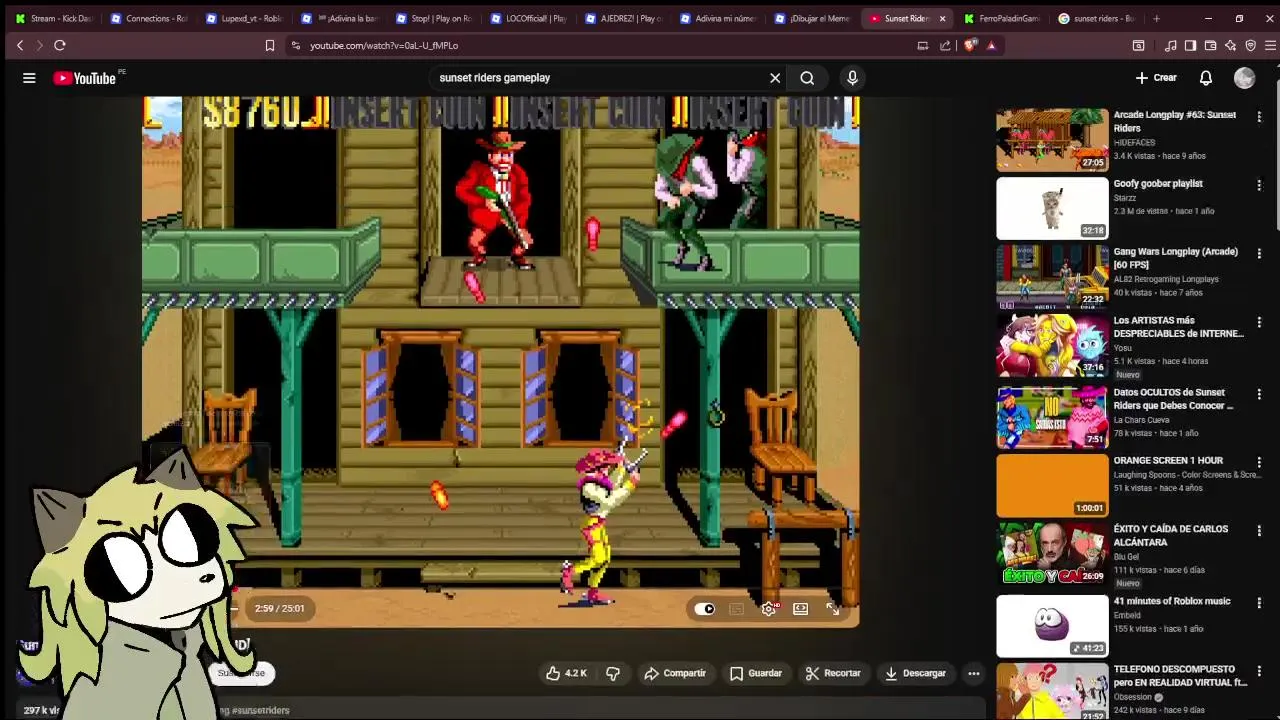Click the #sunsetriders hashtag link
The width and height of the screenshot is (1280, 720).
[x=260, y=710]
